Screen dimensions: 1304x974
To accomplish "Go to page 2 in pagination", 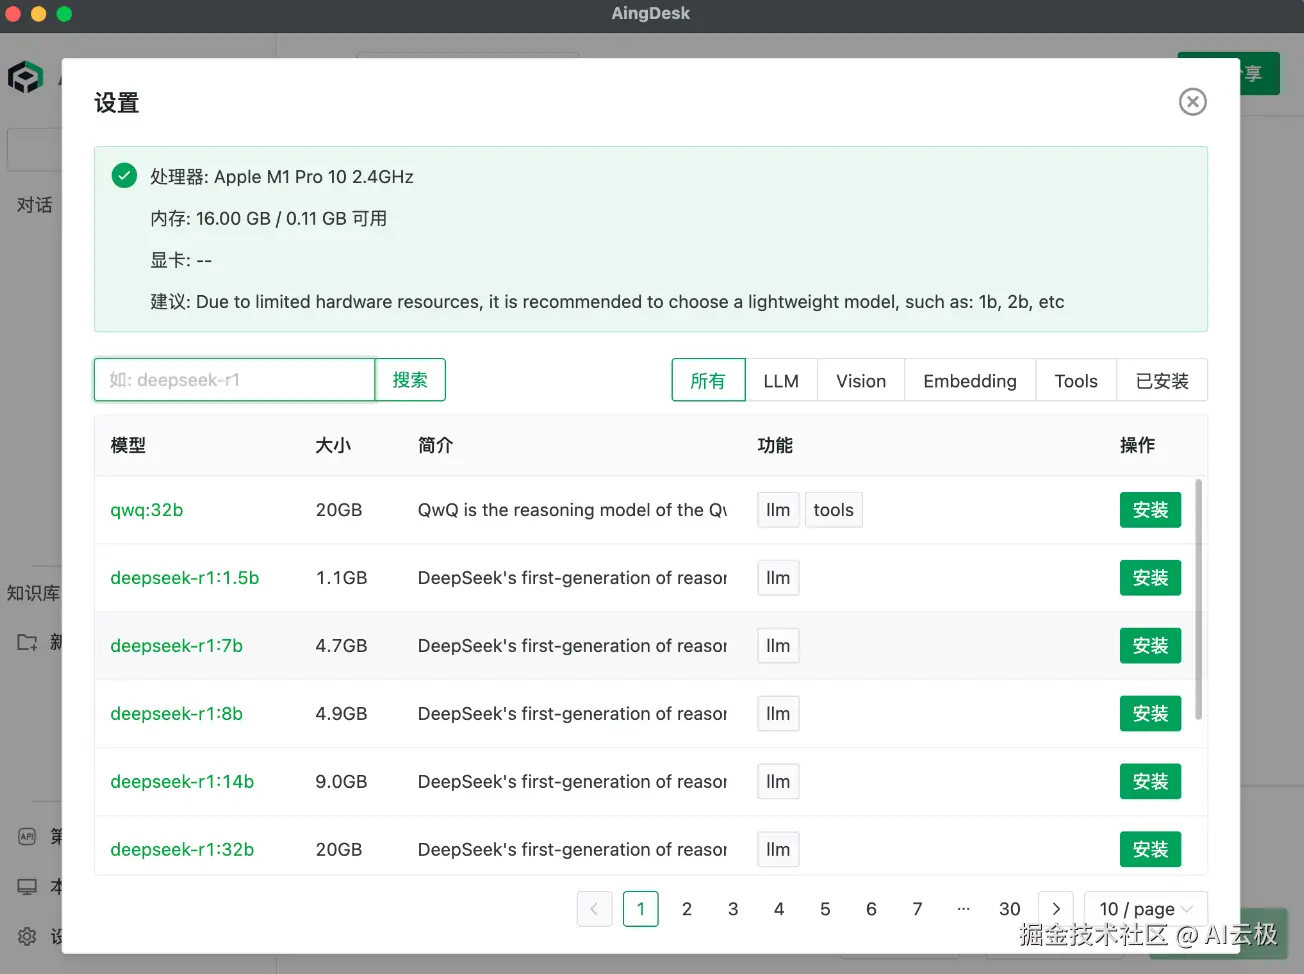I will (687, 909).
